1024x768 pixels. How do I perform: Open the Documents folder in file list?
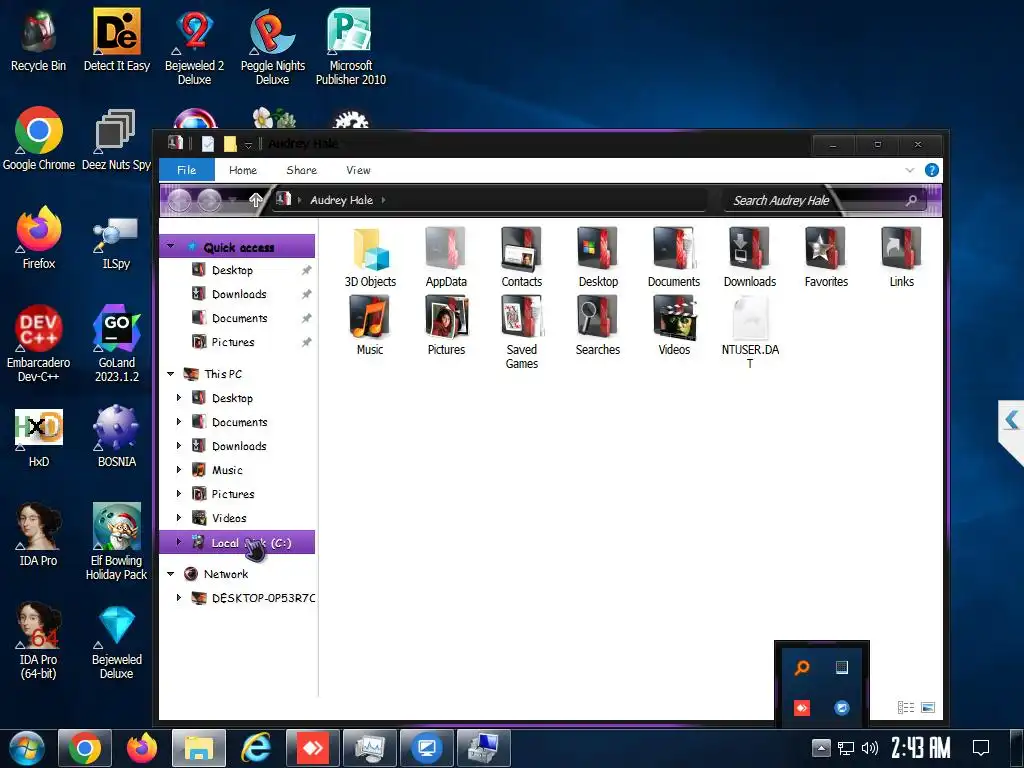(673, 257)
